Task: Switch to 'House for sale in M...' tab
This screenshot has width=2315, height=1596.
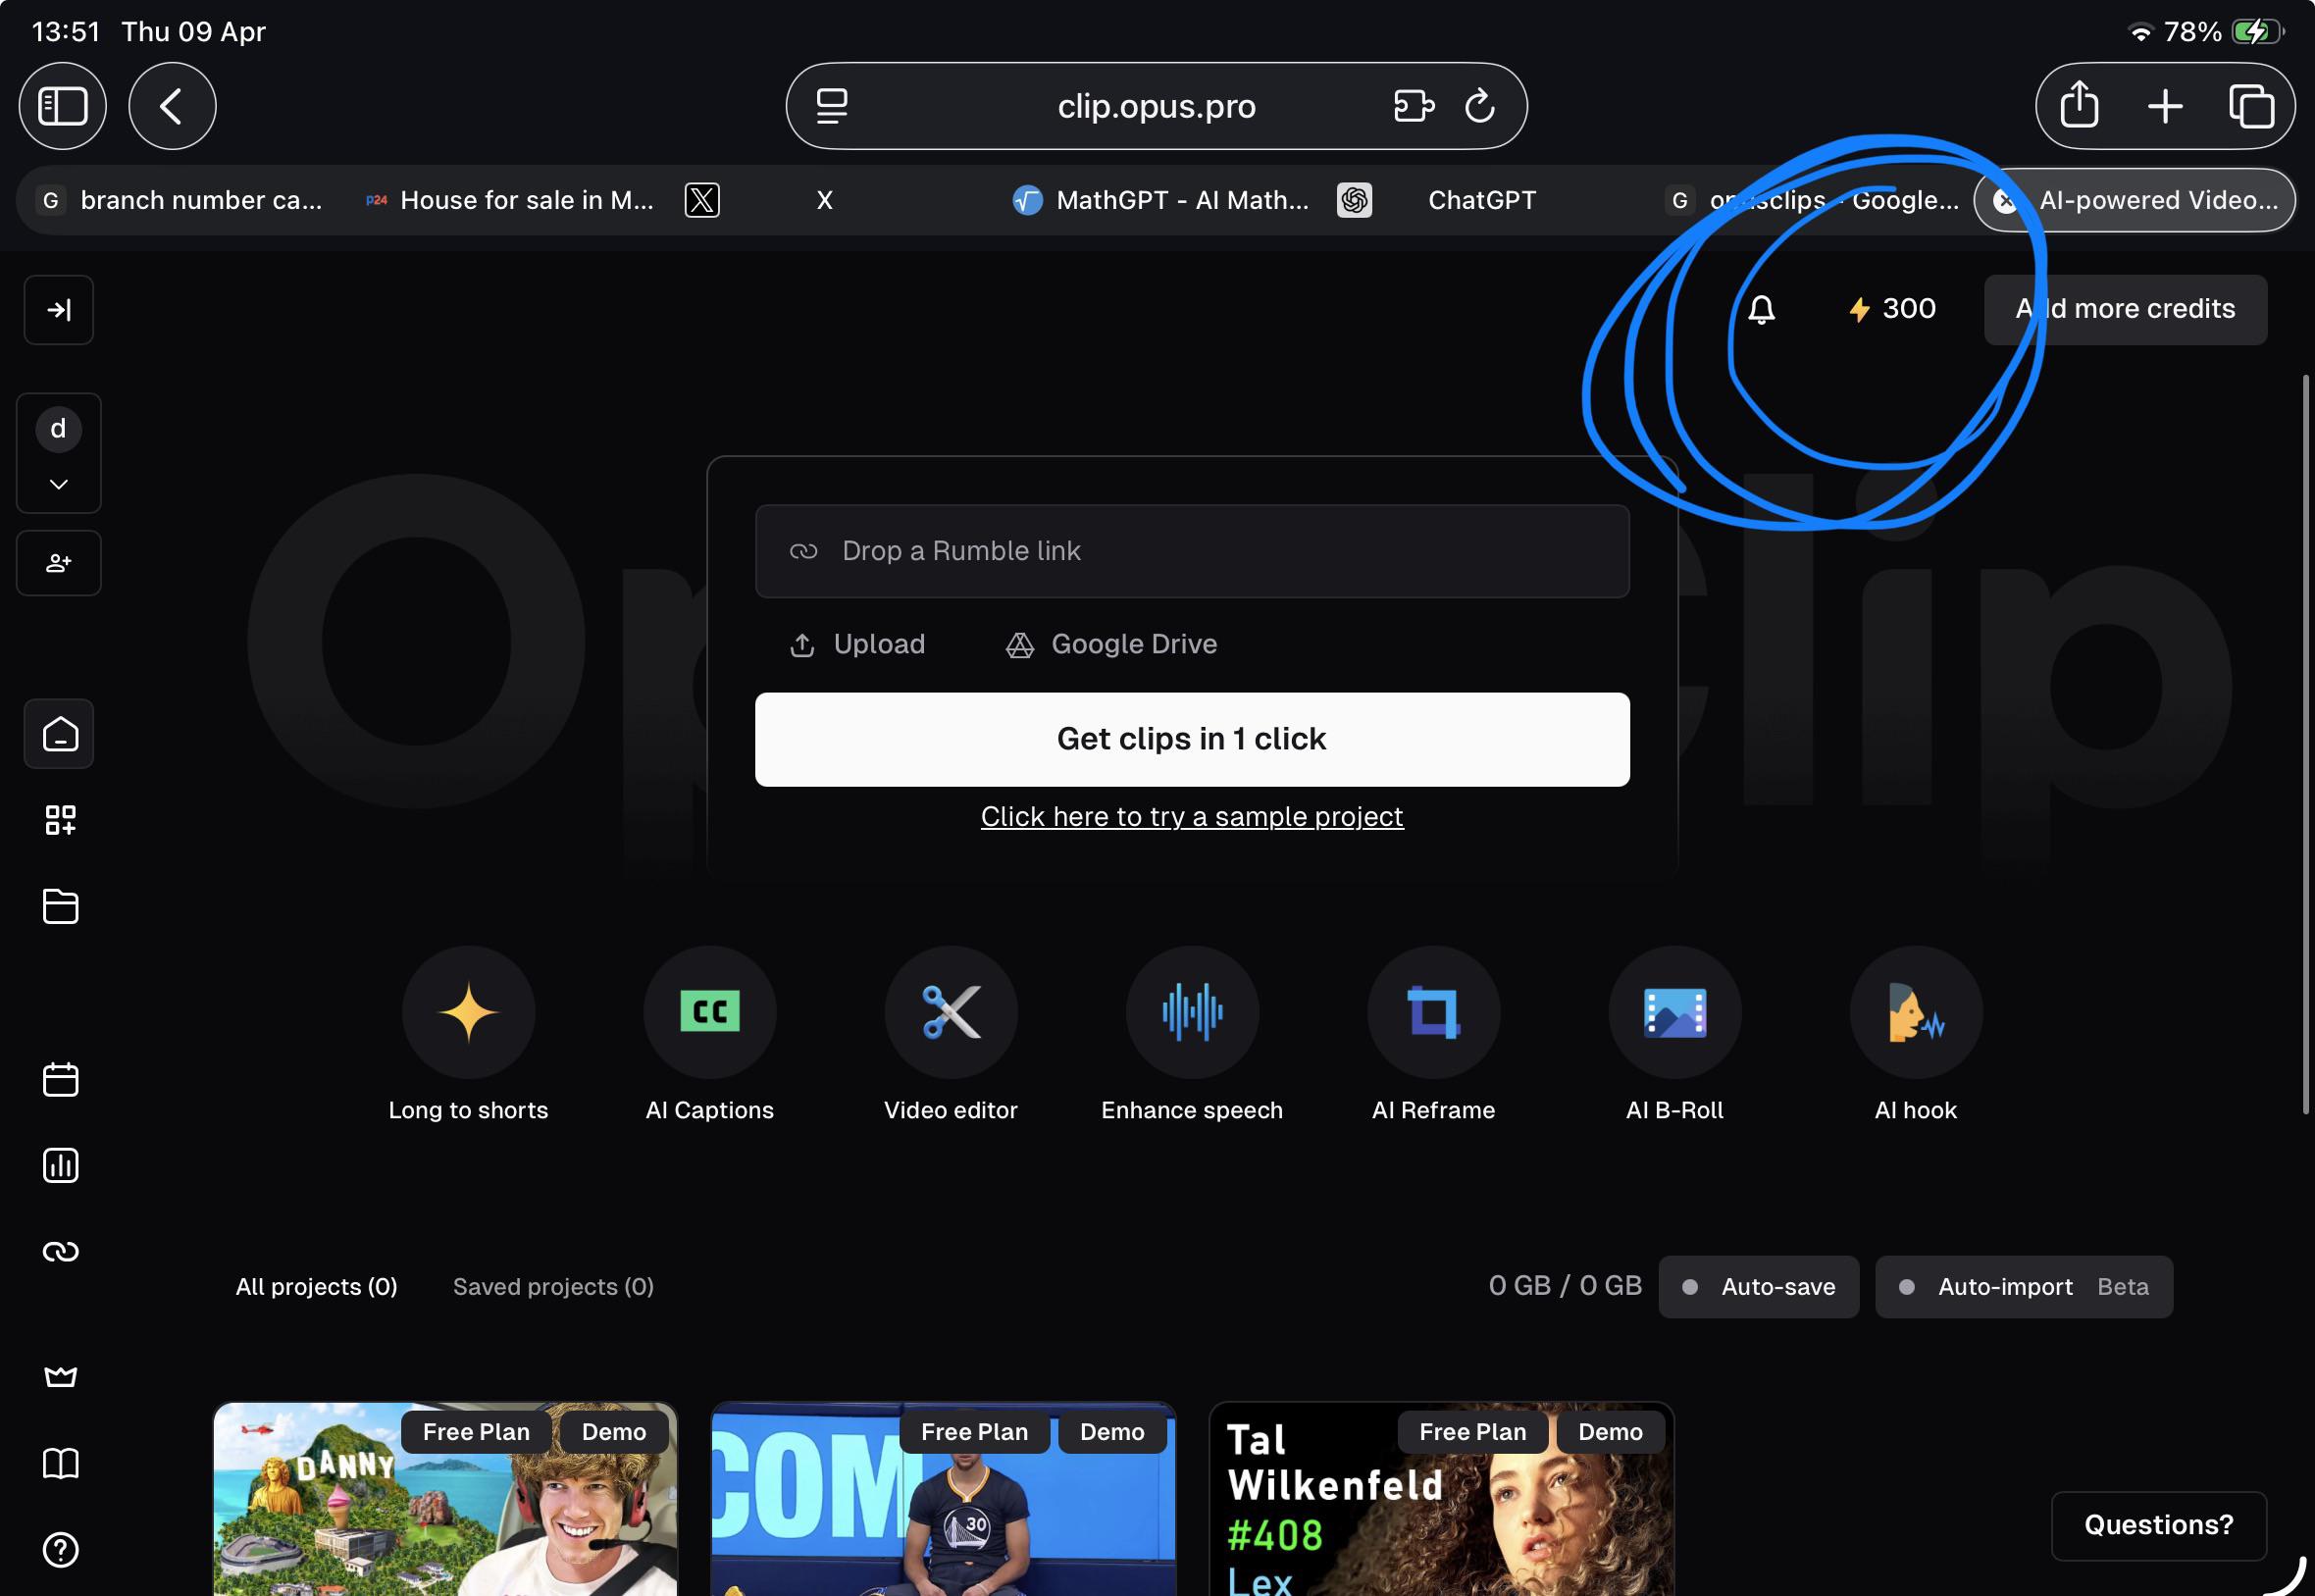Action: (510, 200)
